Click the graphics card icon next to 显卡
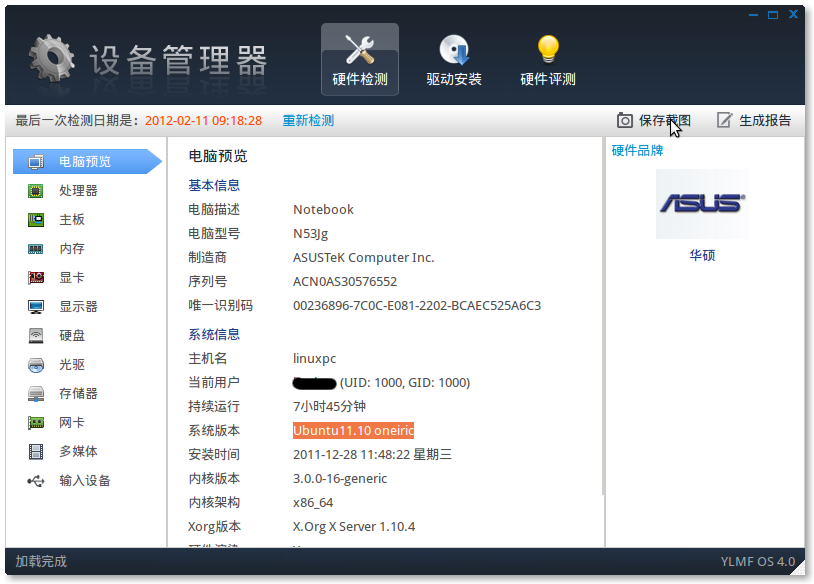 pyautogui.click(x=36, y=278)
